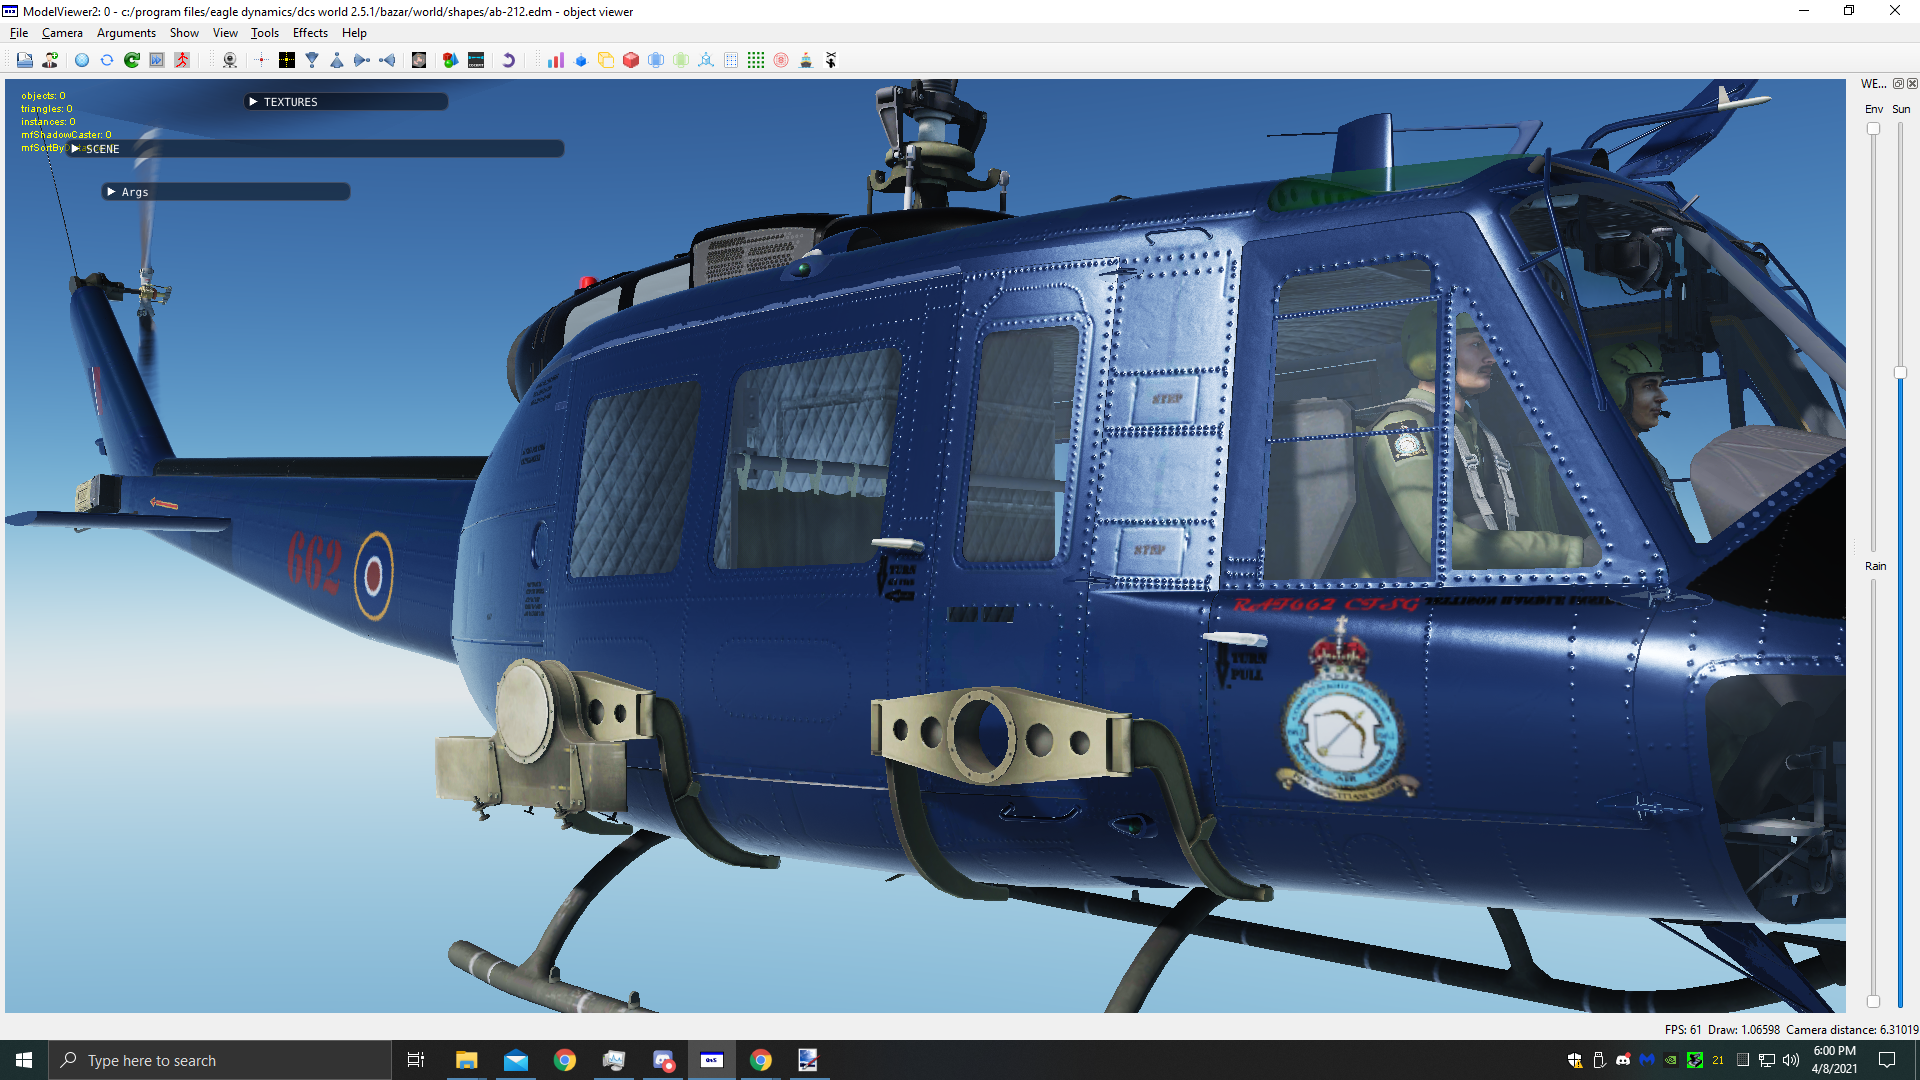Click the green reload arrow icon
The height and width of the screenshot is (1080, 1920).
132,60
